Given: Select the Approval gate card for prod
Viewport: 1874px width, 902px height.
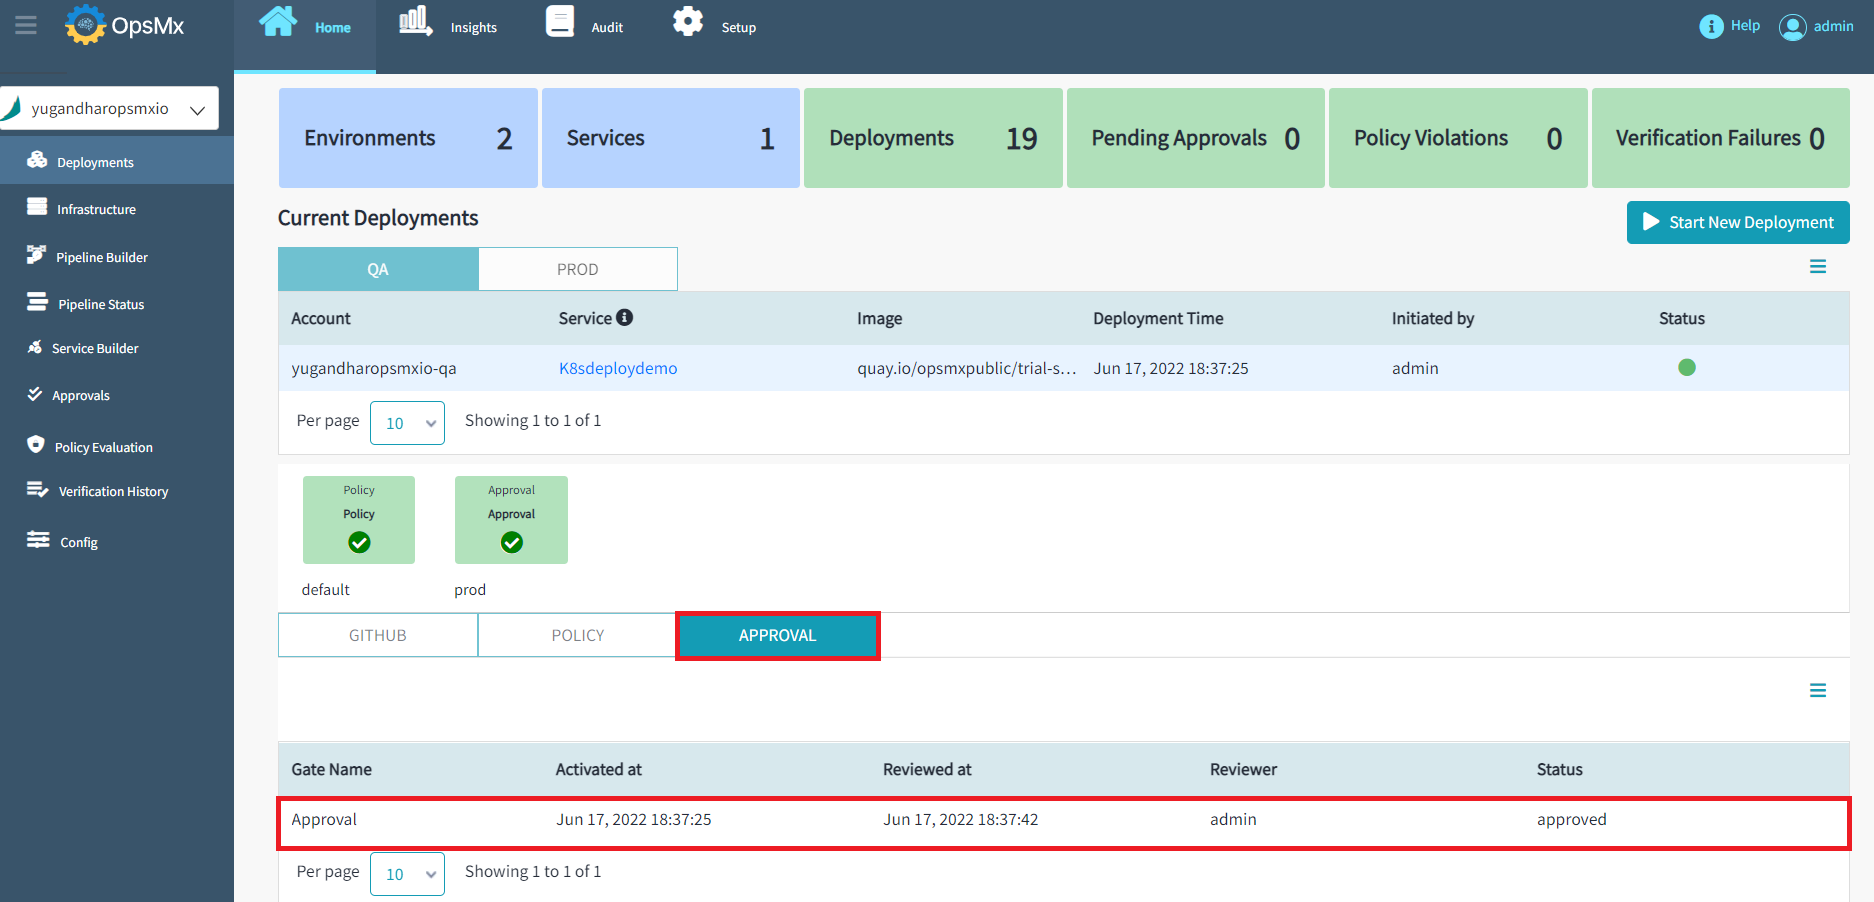Looking at the screenshot, I should click(511, 520).
